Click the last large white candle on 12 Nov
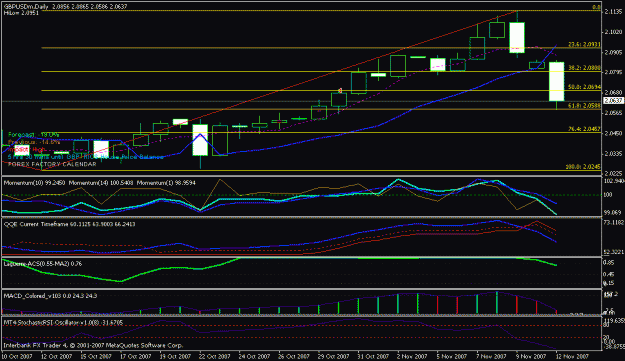This screenshot has height=361, width=625. [x=556, y=81]
